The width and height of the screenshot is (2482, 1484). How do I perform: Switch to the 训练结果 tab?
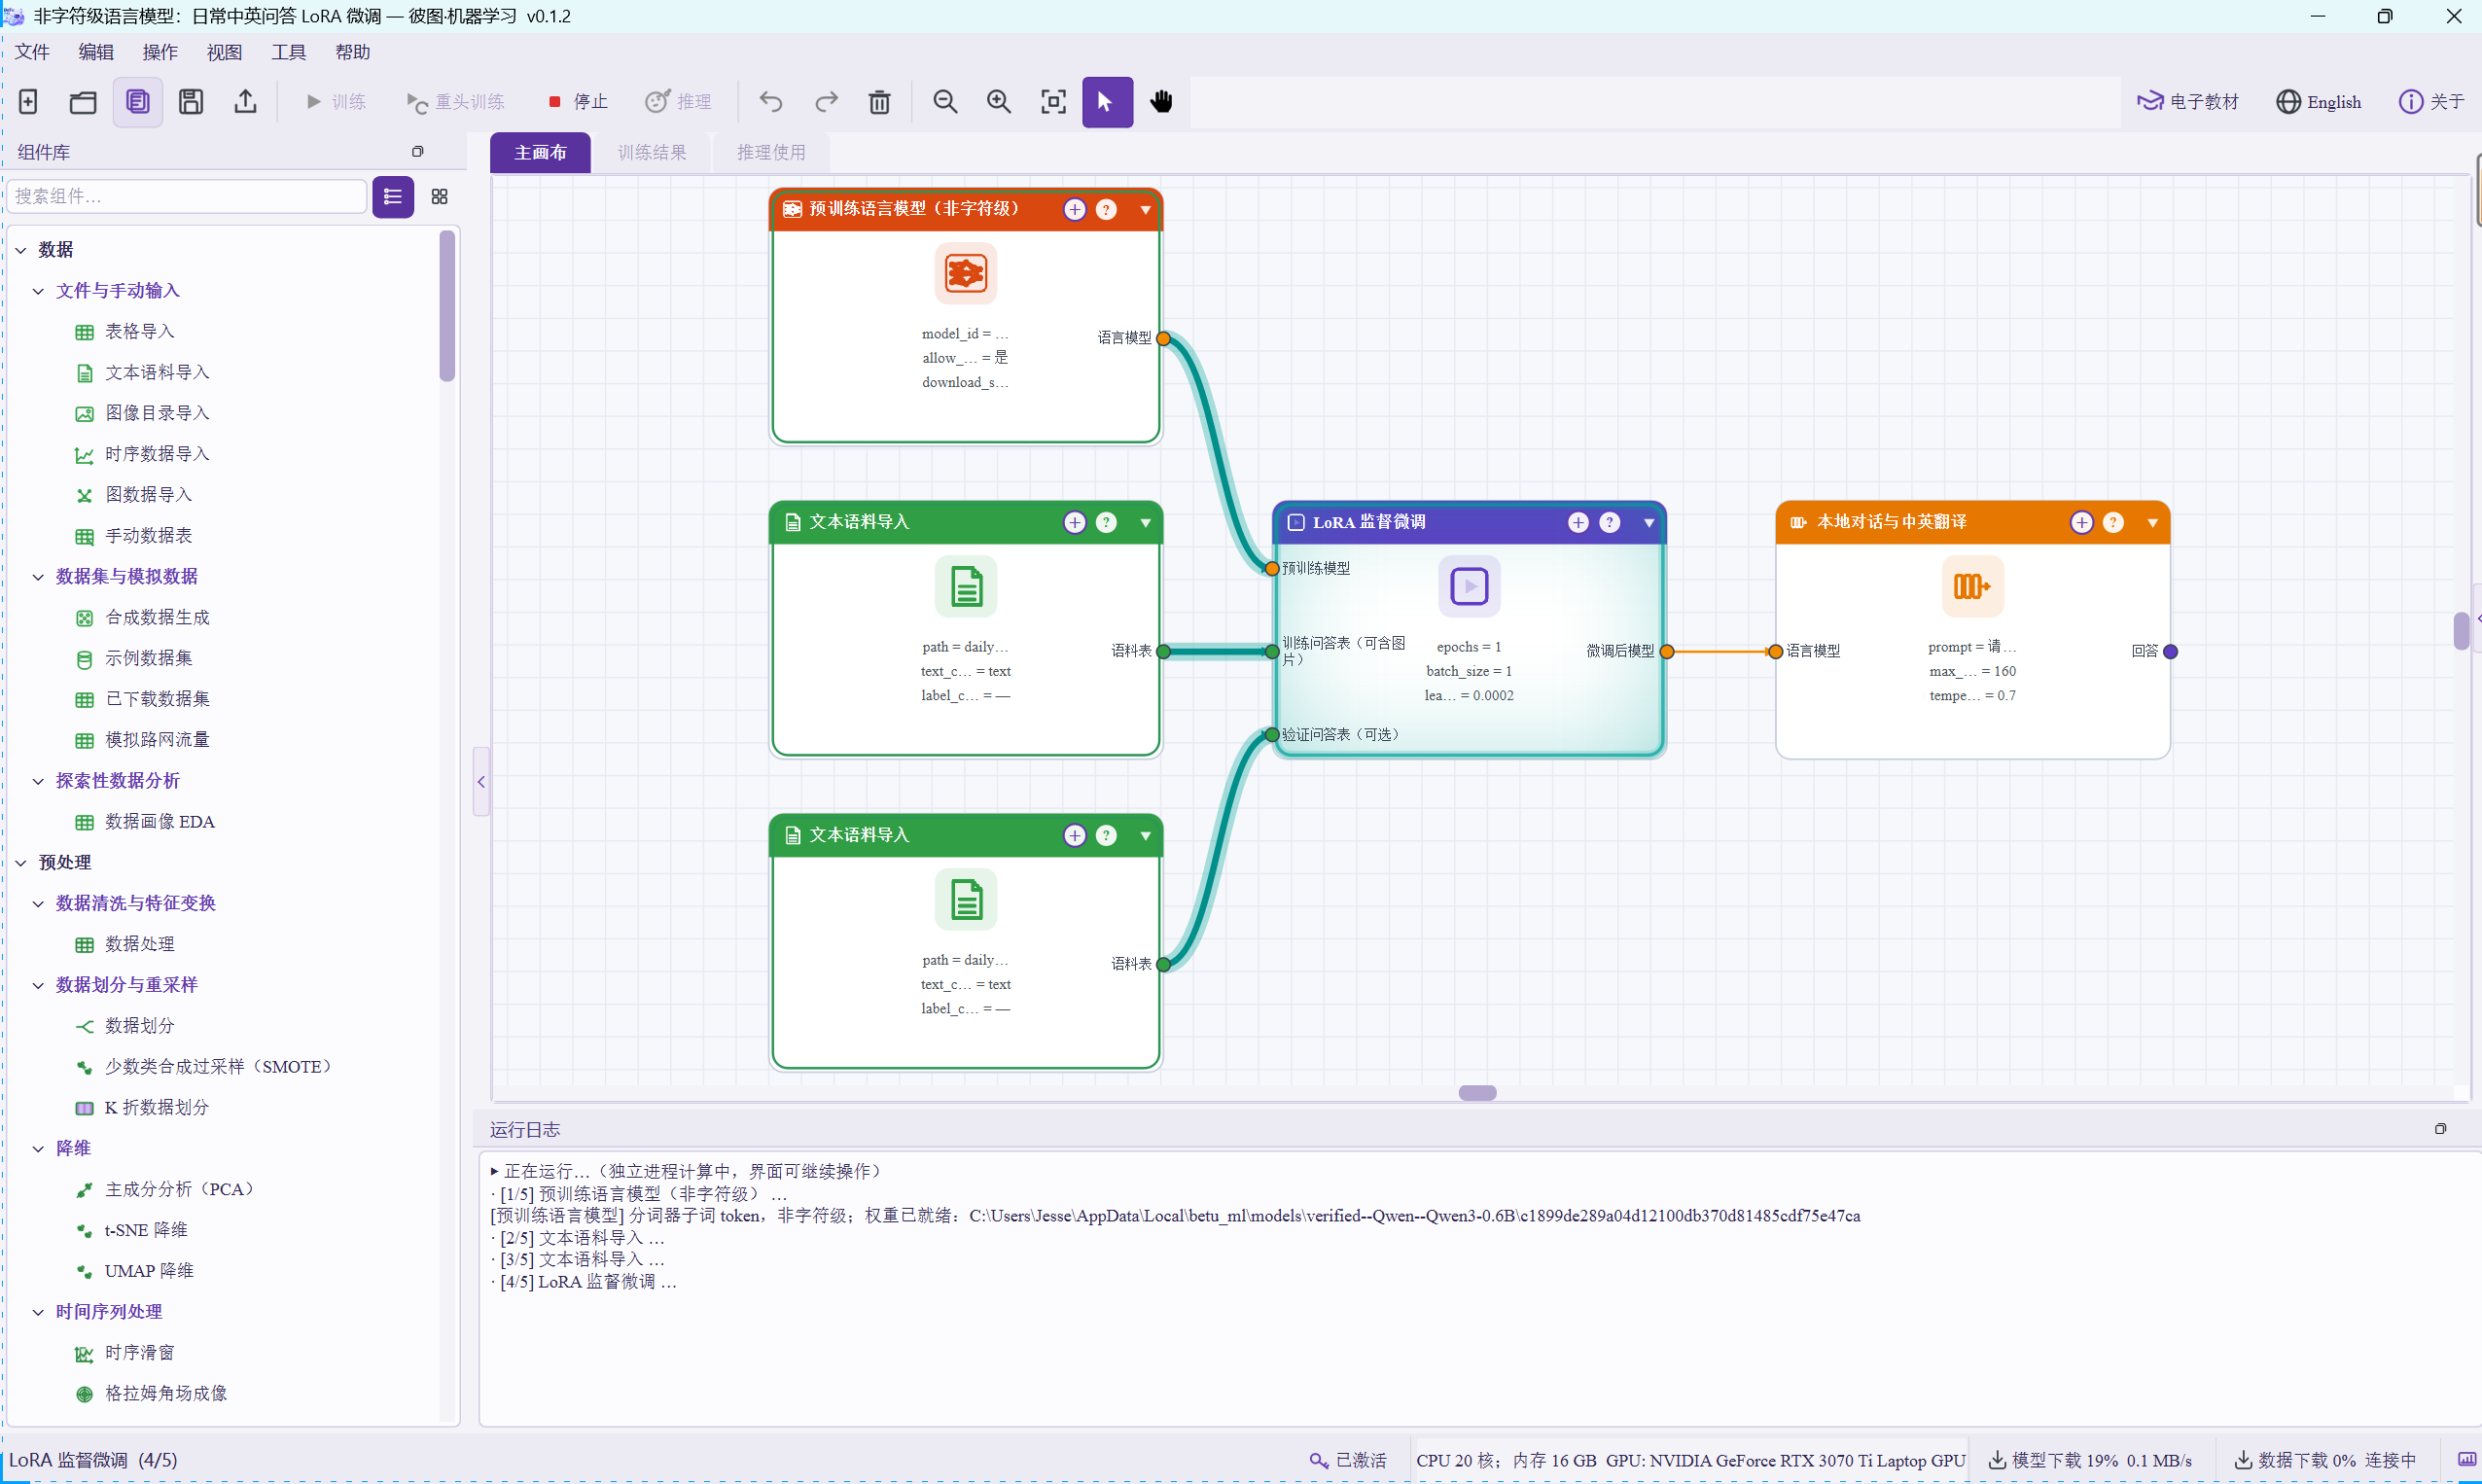point(652,153)
